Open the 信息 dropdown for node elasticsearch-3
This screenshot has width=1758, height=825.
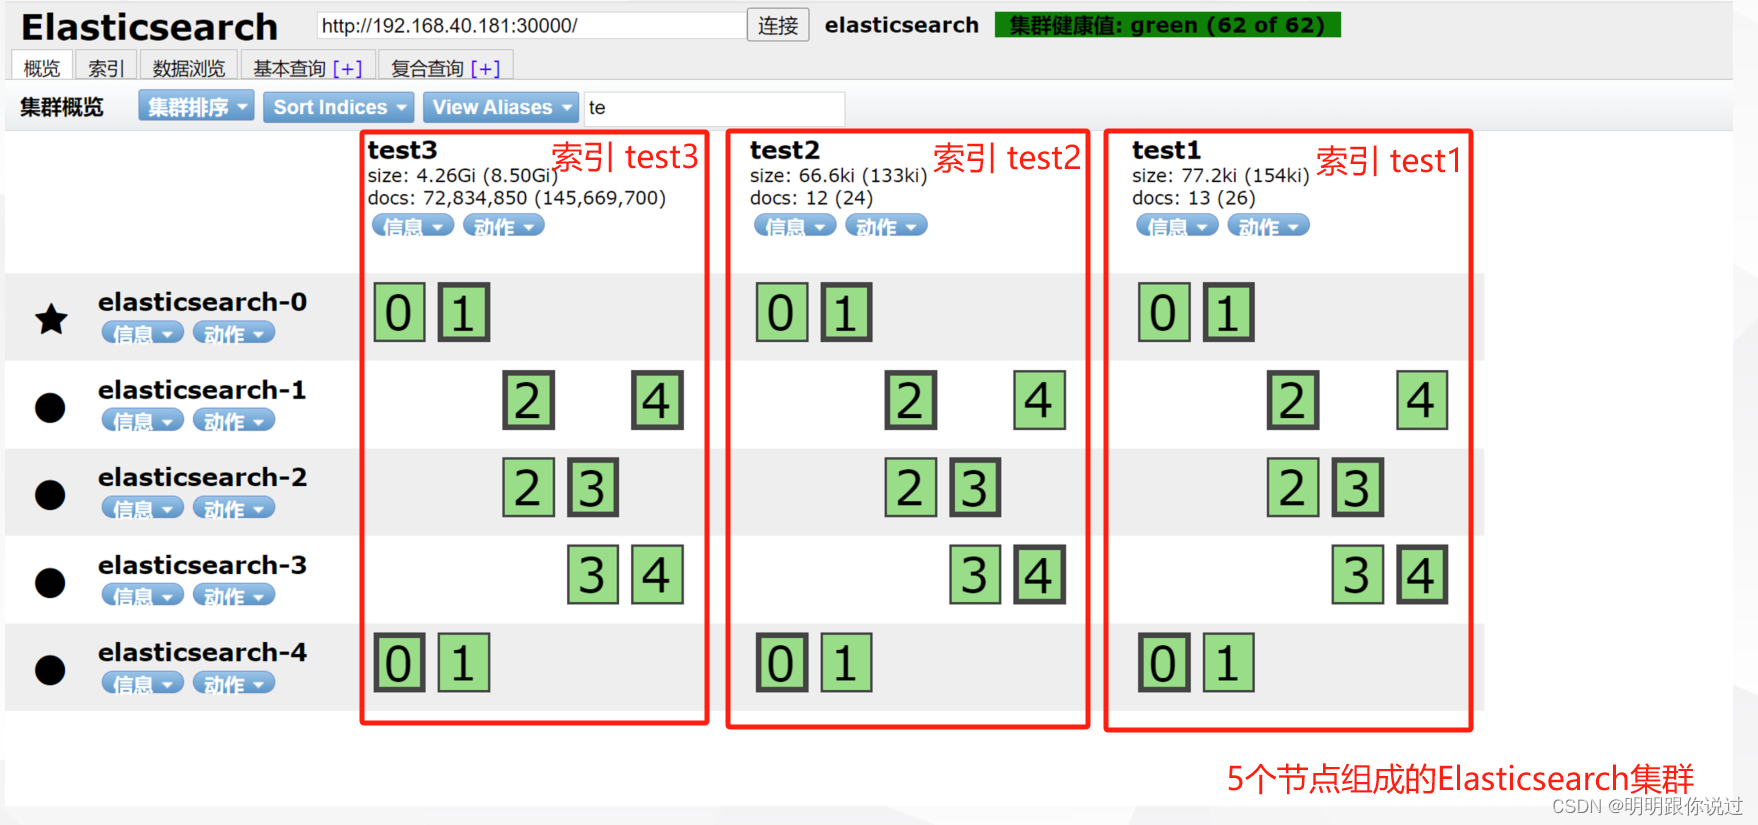(x=142, y=596)
